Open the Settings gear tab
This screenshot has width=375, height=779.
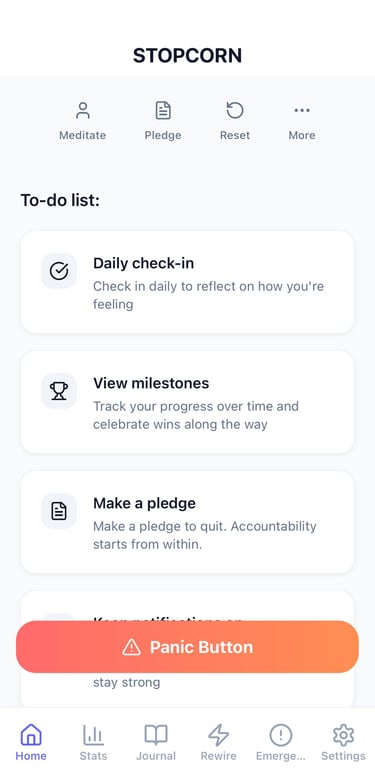[343, 743]
